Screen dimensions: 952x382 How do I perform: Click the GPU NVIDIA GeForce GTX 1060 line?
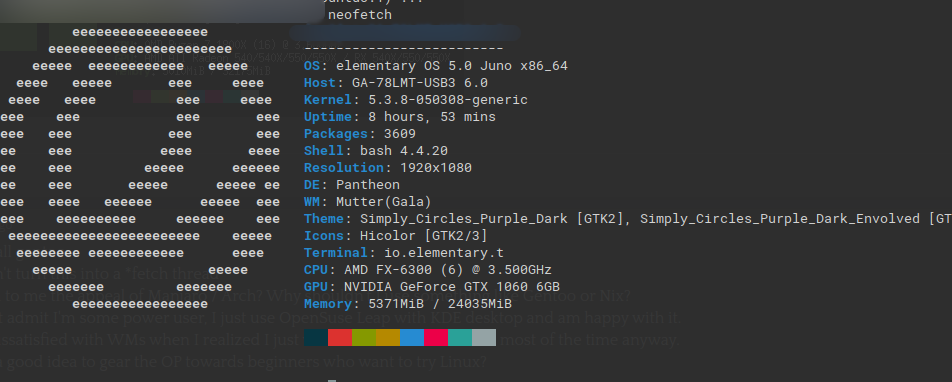coord(432,287)
